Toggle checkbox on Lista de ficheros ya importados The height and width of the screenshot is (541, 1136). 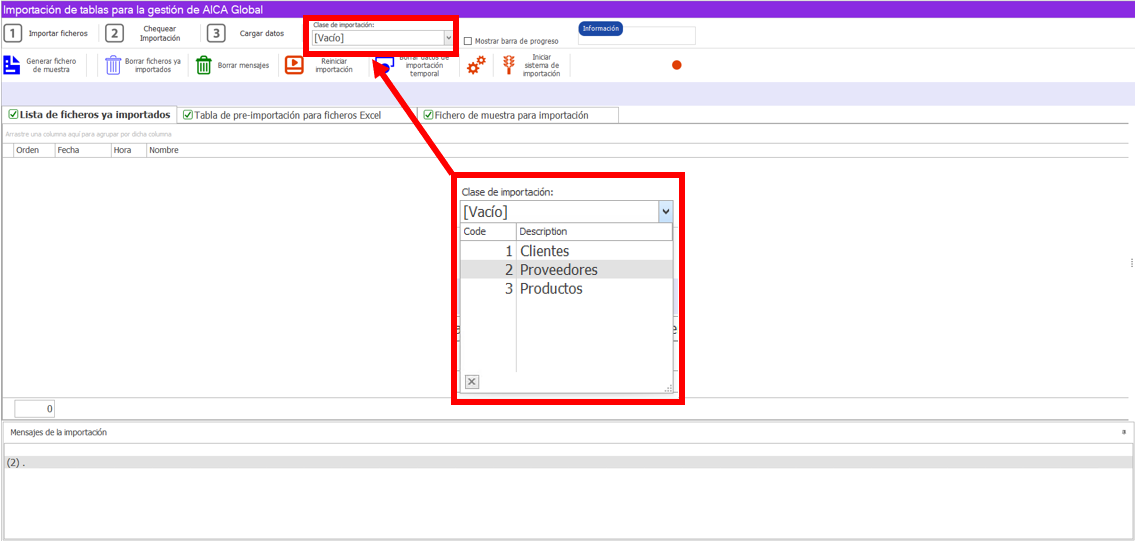pyautogui.click(x=13, y=115)
